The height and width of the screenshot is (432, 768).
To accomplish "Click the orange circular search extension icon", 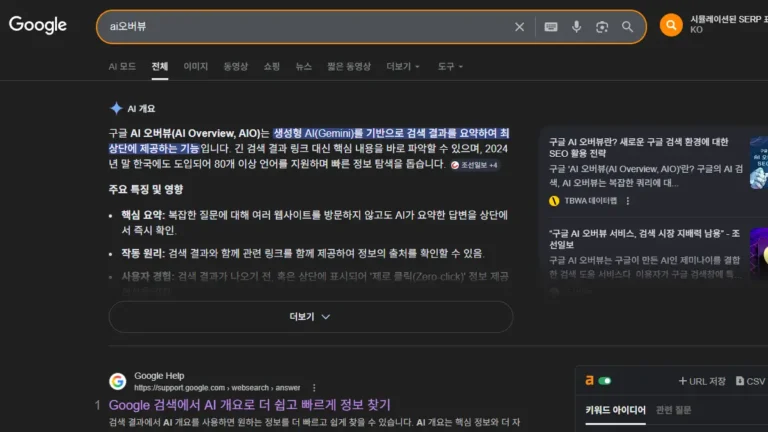I will coord(671,25).
